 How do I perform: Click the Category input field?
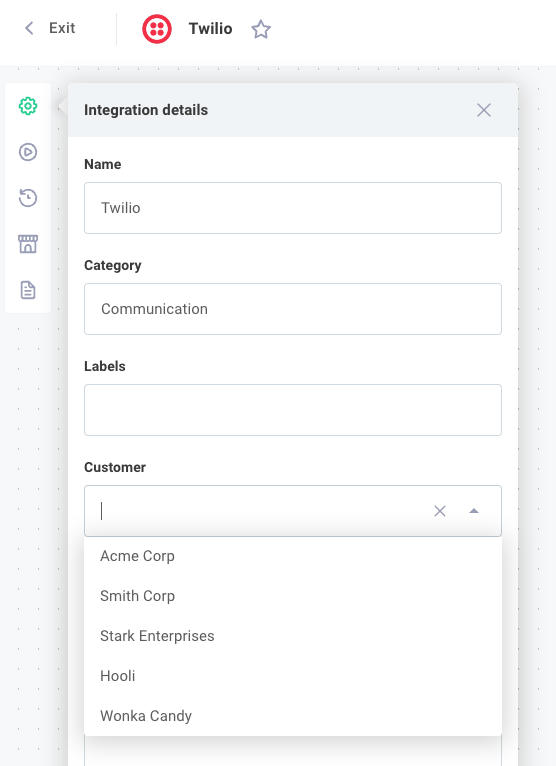click(293, 309)
